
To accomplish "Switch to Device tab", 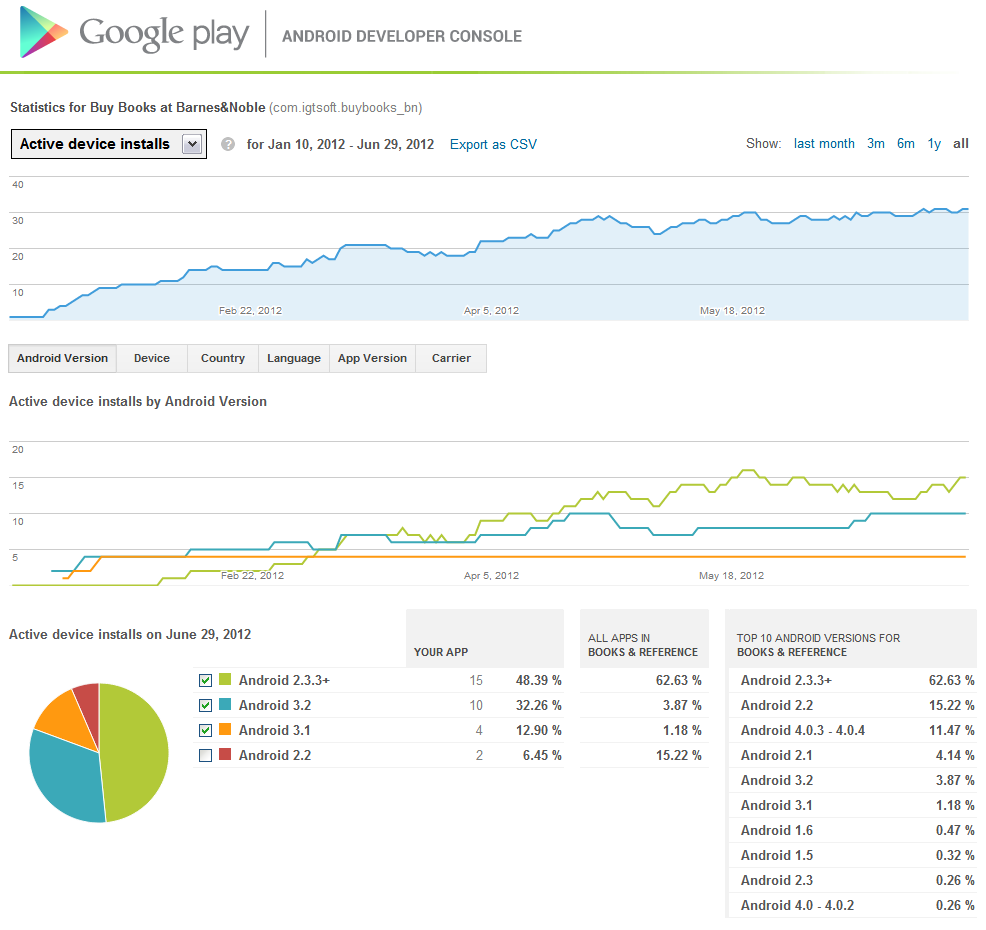I will pyautogui.click(x=152, y=358).
